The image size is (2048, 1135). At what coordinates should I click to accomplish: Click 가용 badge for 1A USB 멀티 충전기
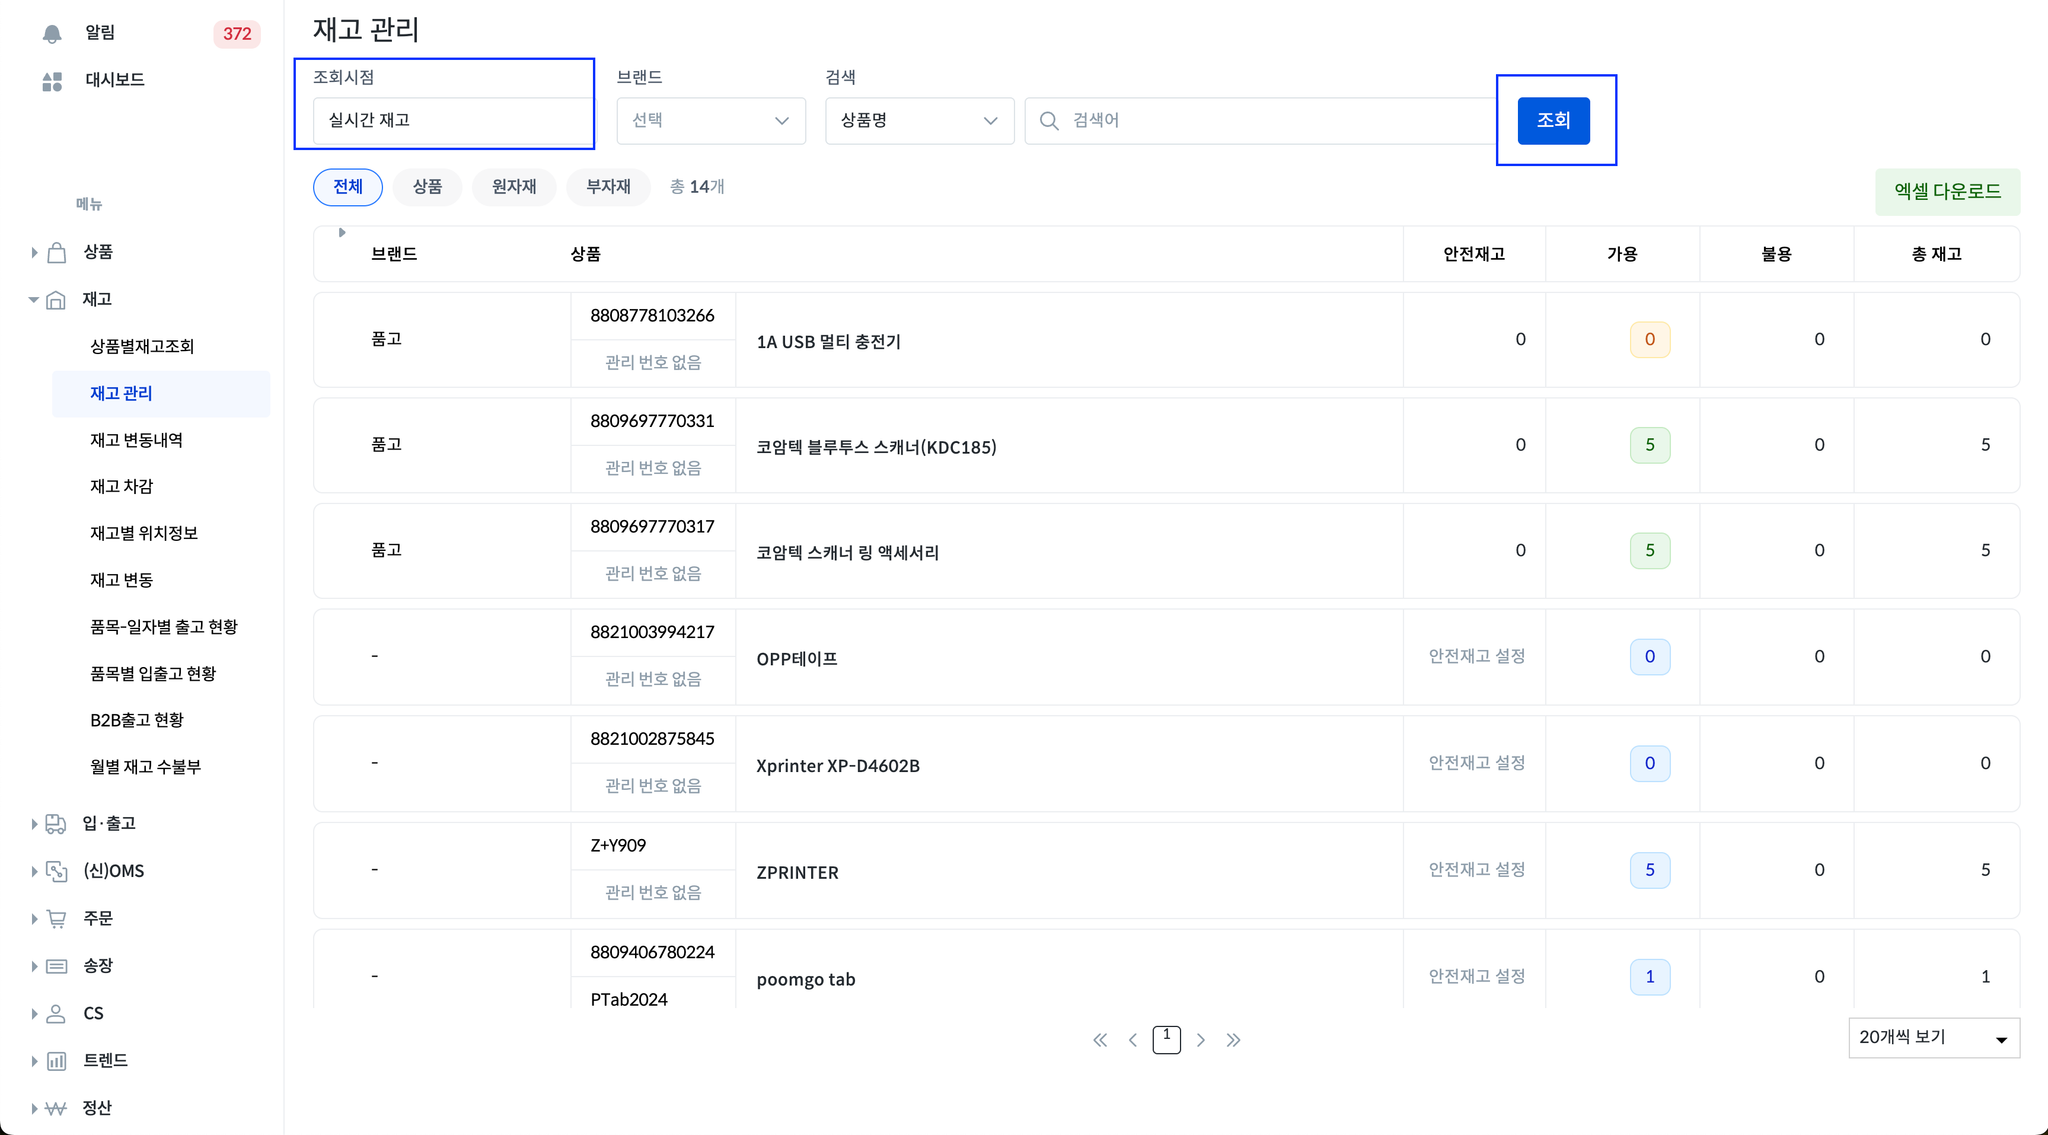tap(1650, 340)
